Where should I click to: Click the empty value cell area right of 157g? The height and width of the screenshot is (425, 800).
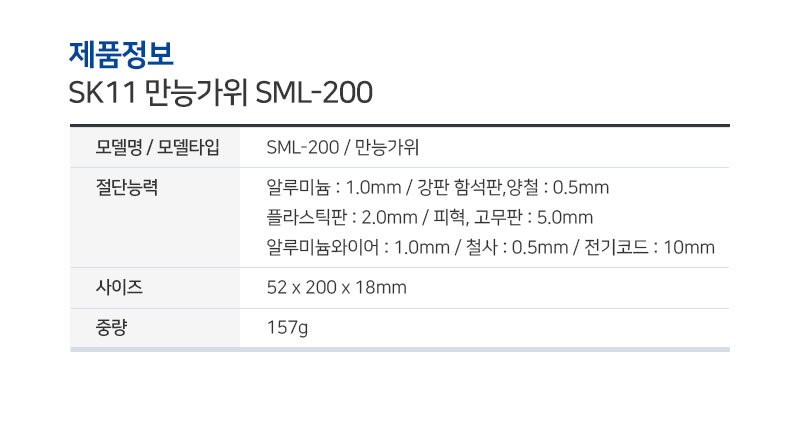coord(518,328)
